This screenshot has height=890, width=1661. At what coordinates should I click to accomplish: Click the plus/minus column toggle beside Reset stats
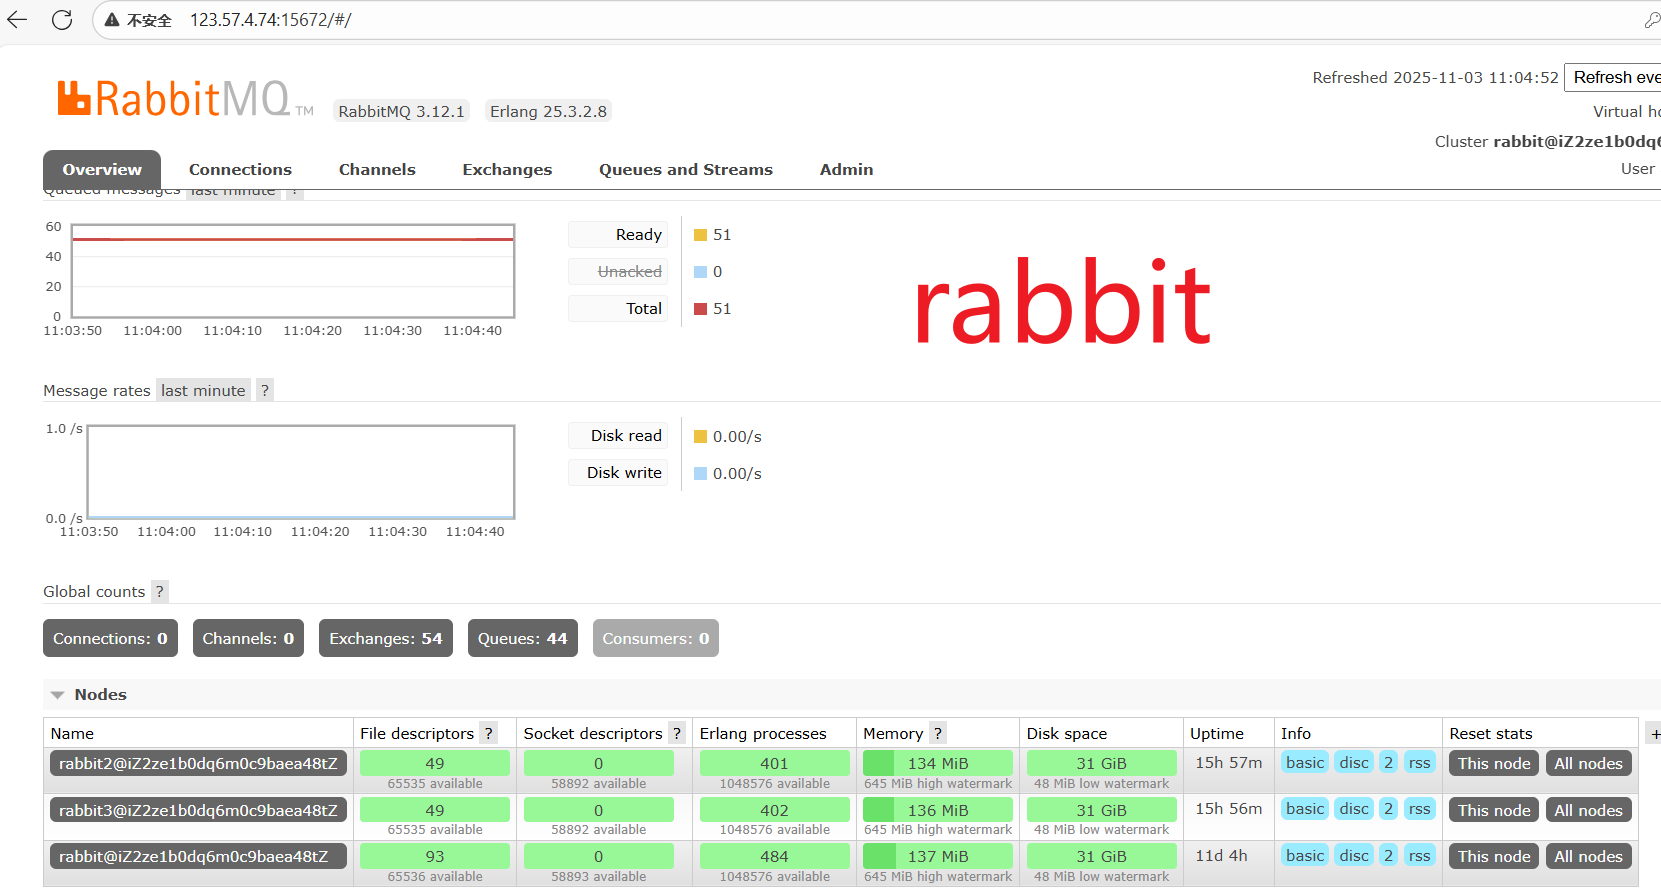click(x=1654, y=734)
